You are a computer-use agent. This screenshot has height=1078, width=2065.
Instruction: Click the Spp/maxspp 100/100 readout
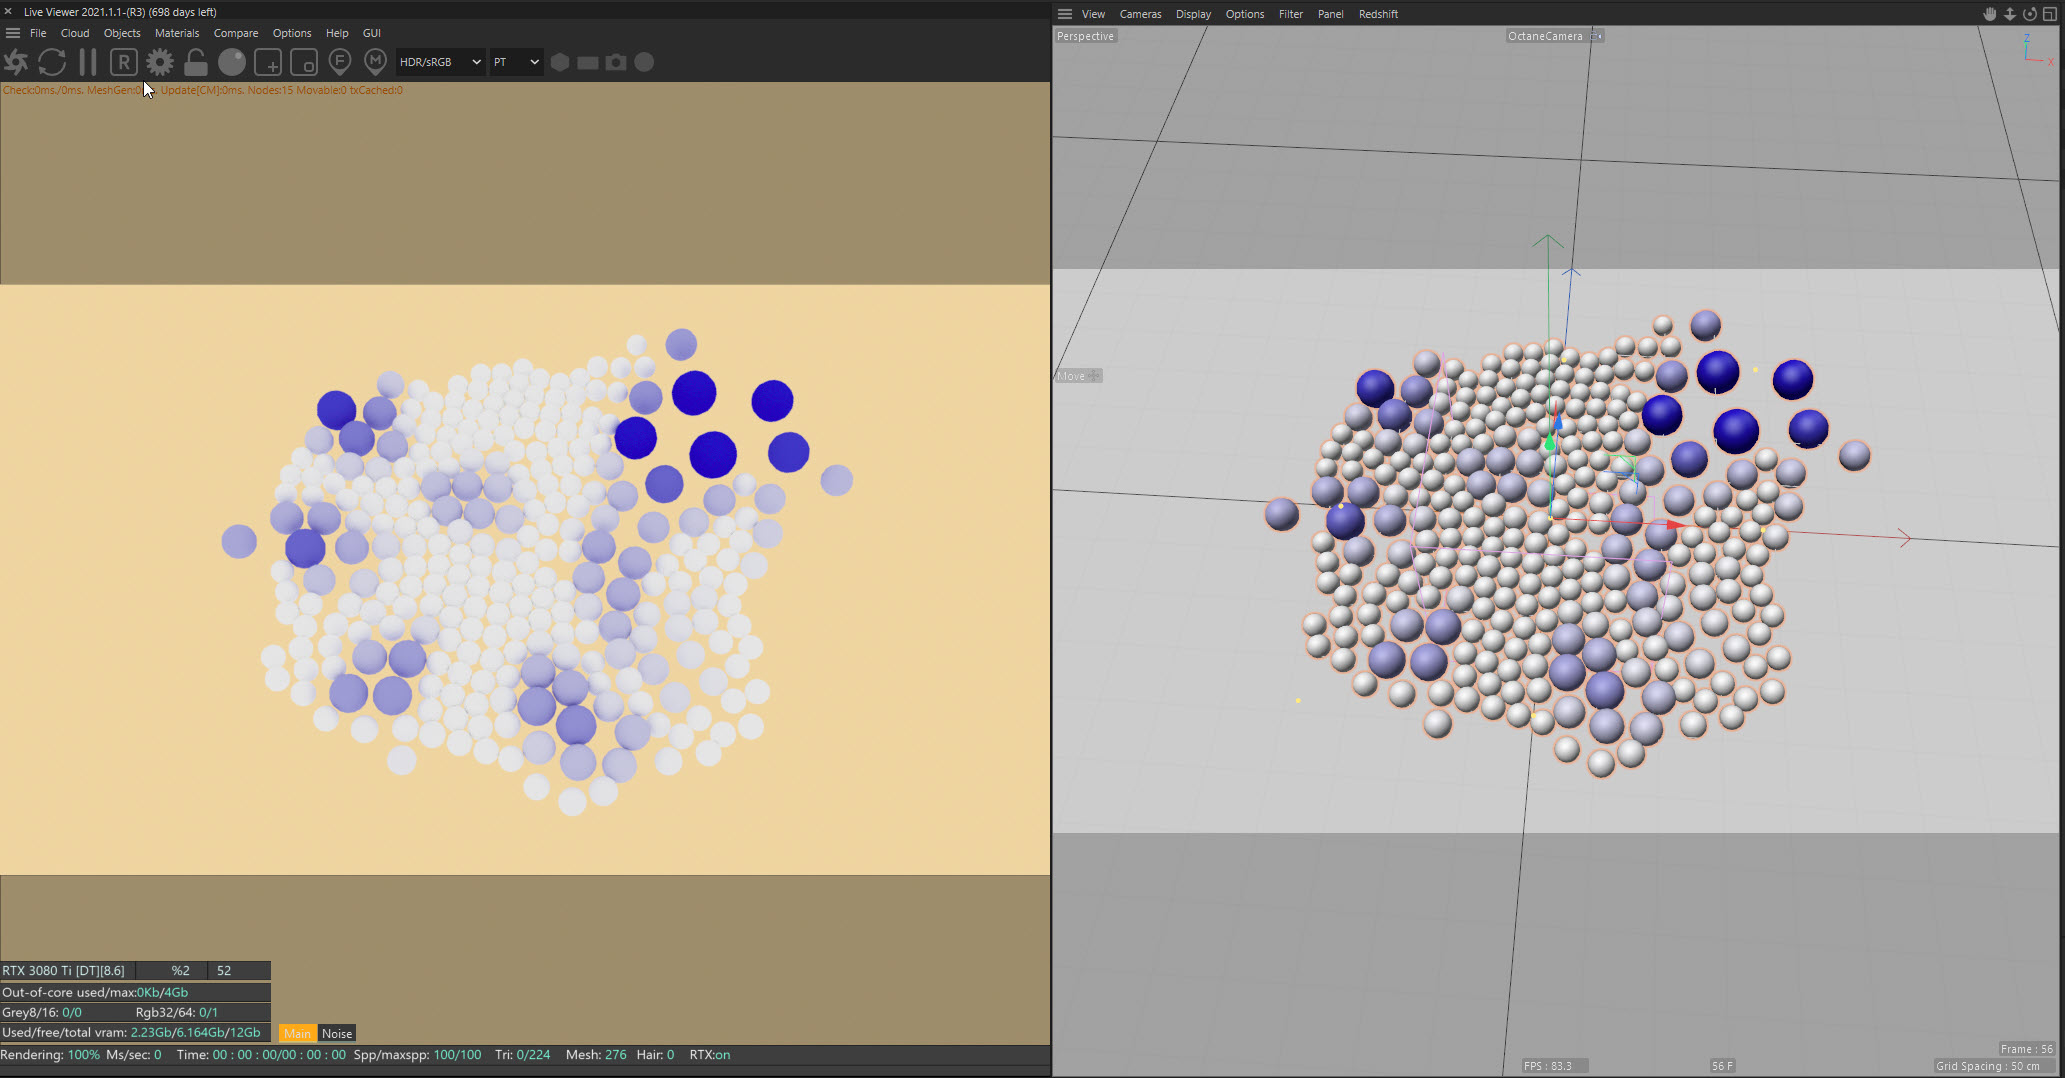tap(417, 1054)
